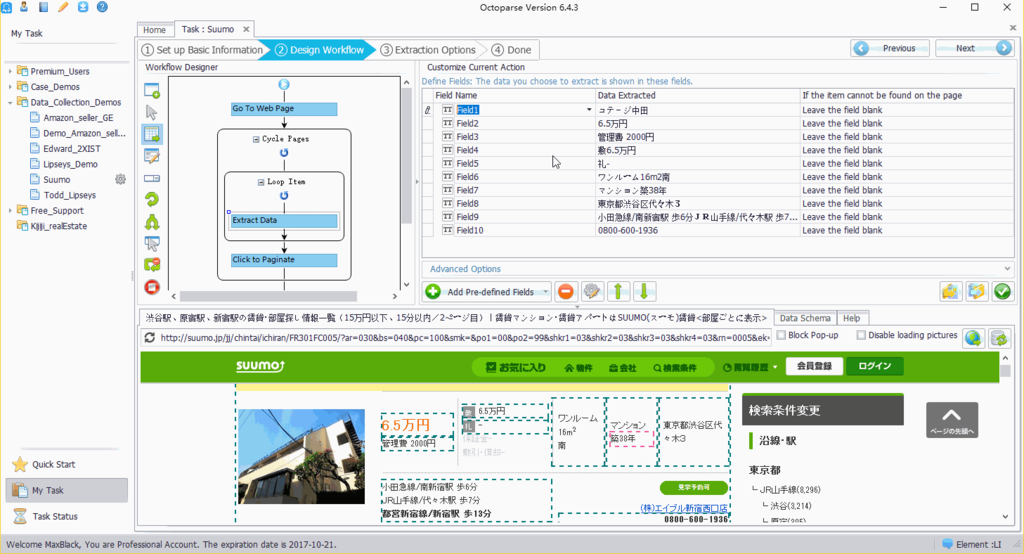The image size is (1024, 554).
Task: Click the pencil icon in title bar
Action: click(x=63, y=7)
